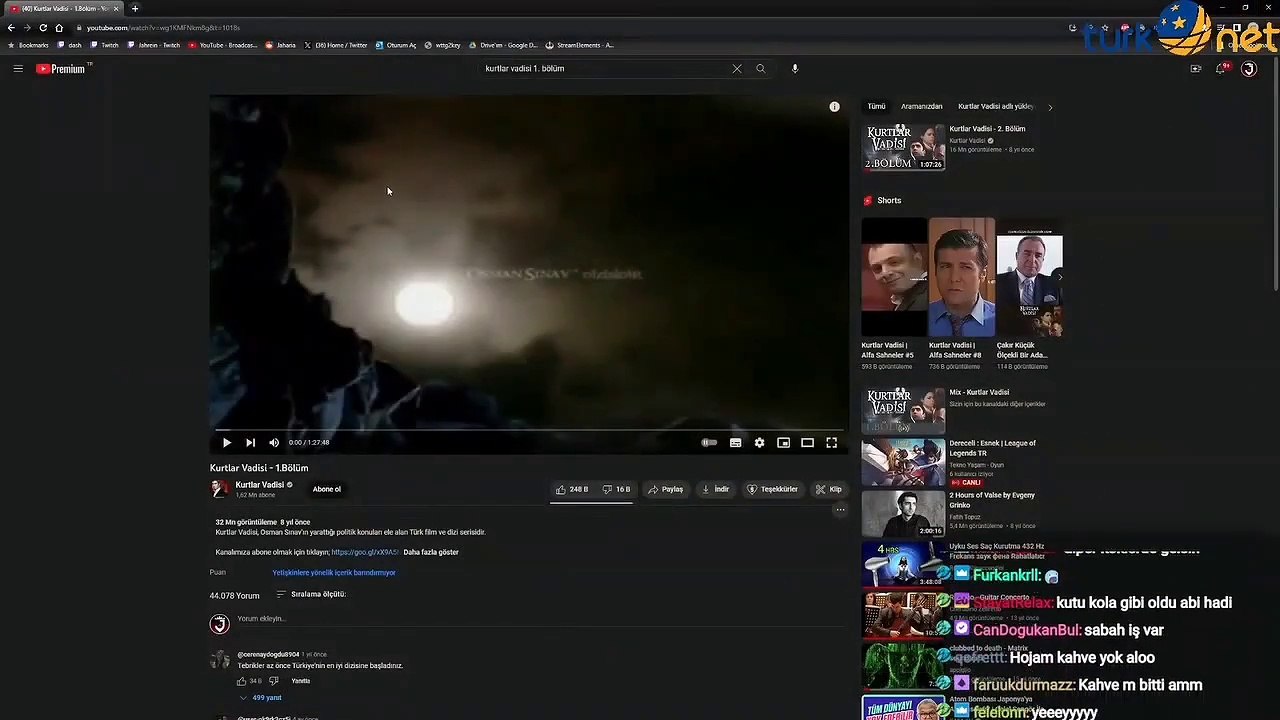The width and height of the screenshot is (1280, 720).
Task: Open the Twitch bookmark
Action: tap(105, 45)
